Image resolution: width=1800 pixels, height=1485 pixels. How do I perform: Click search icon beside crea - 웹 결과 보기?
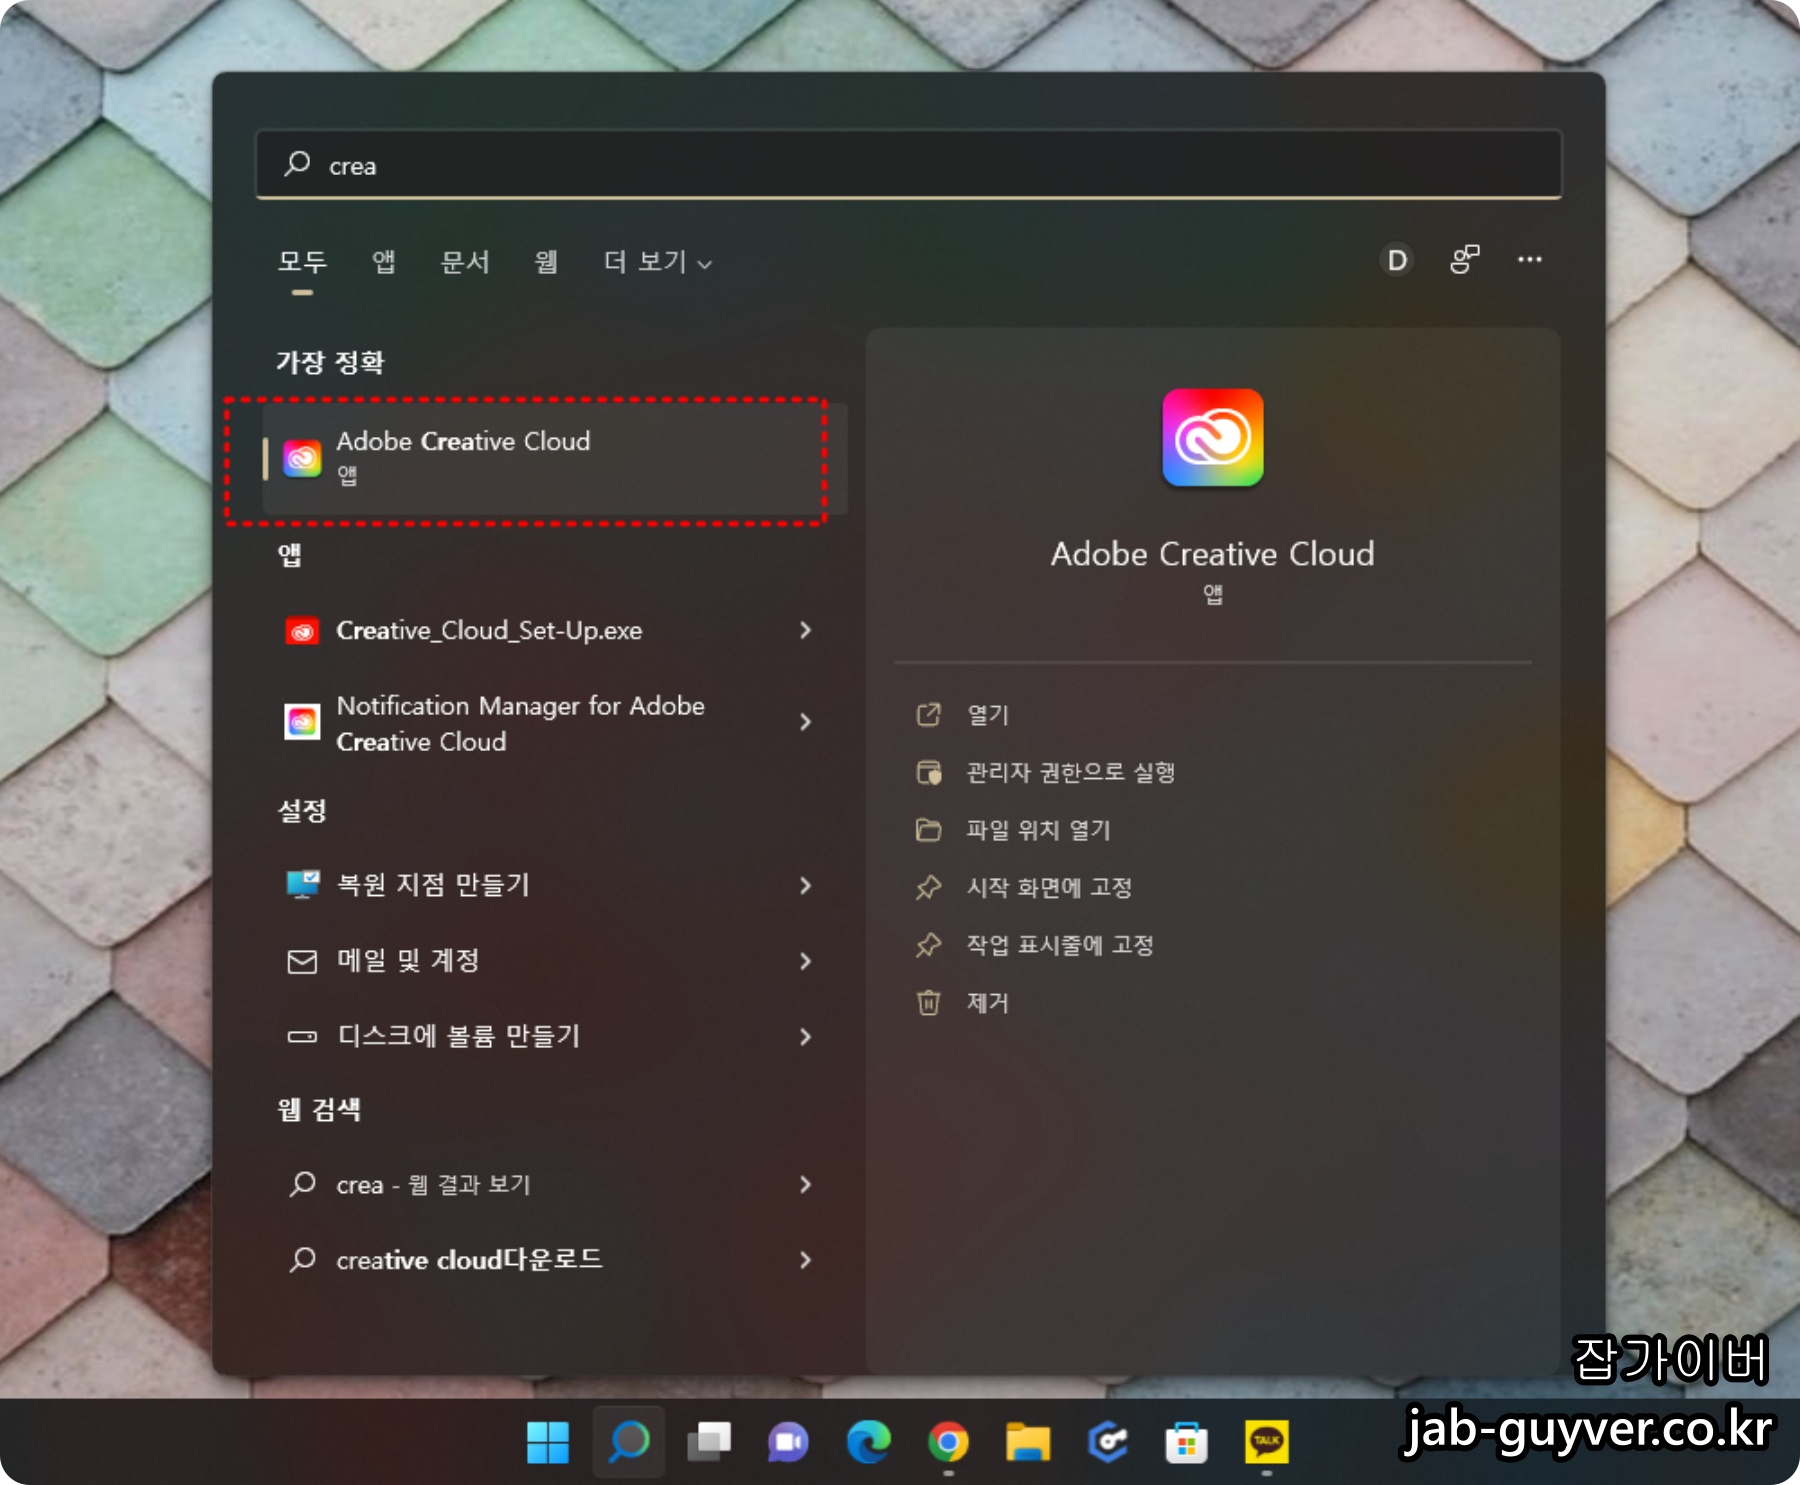coord(302,1184)
